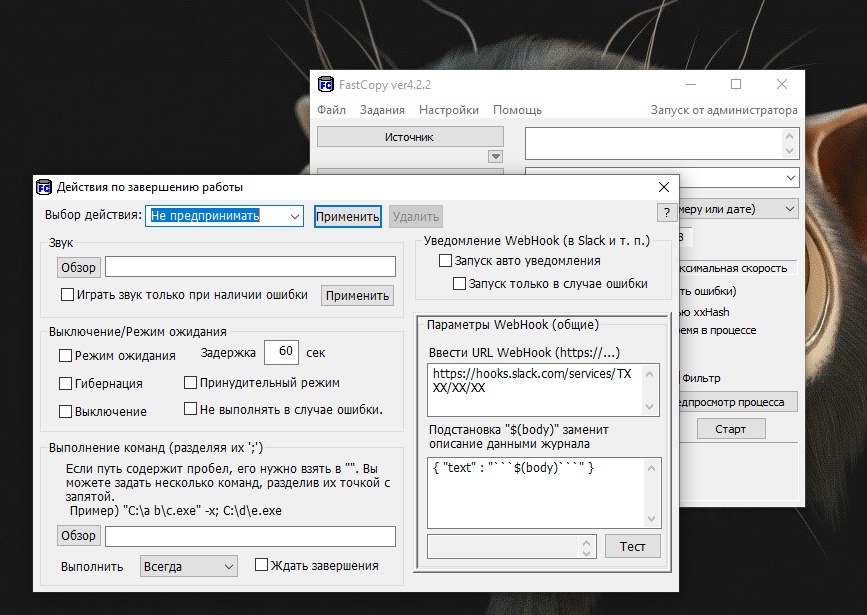Toggle the Фильтр checkbox in FastCopy
The height and width of the screenshot is (615, 867).
(x=700, y=378)
